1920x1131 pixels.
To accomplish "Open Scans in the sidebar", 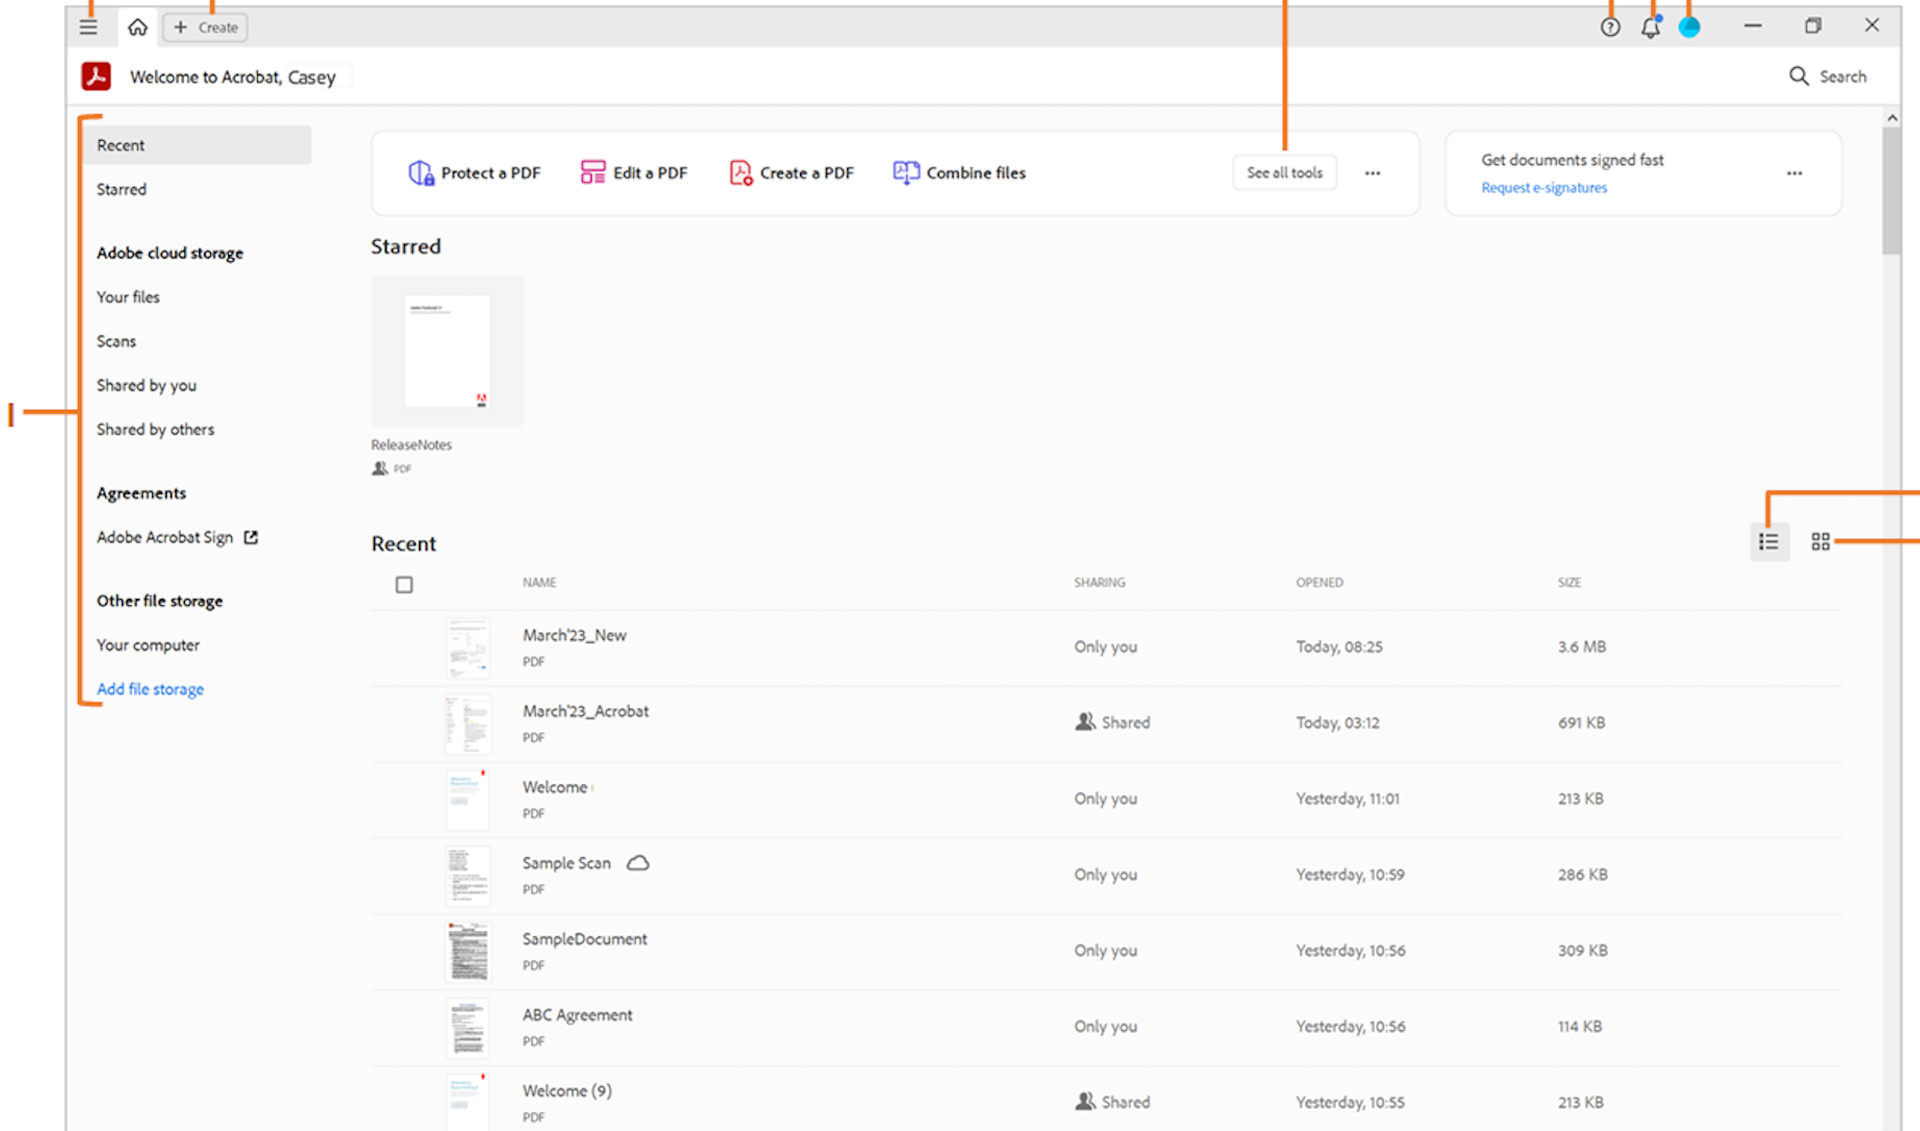I will [116, 341].
